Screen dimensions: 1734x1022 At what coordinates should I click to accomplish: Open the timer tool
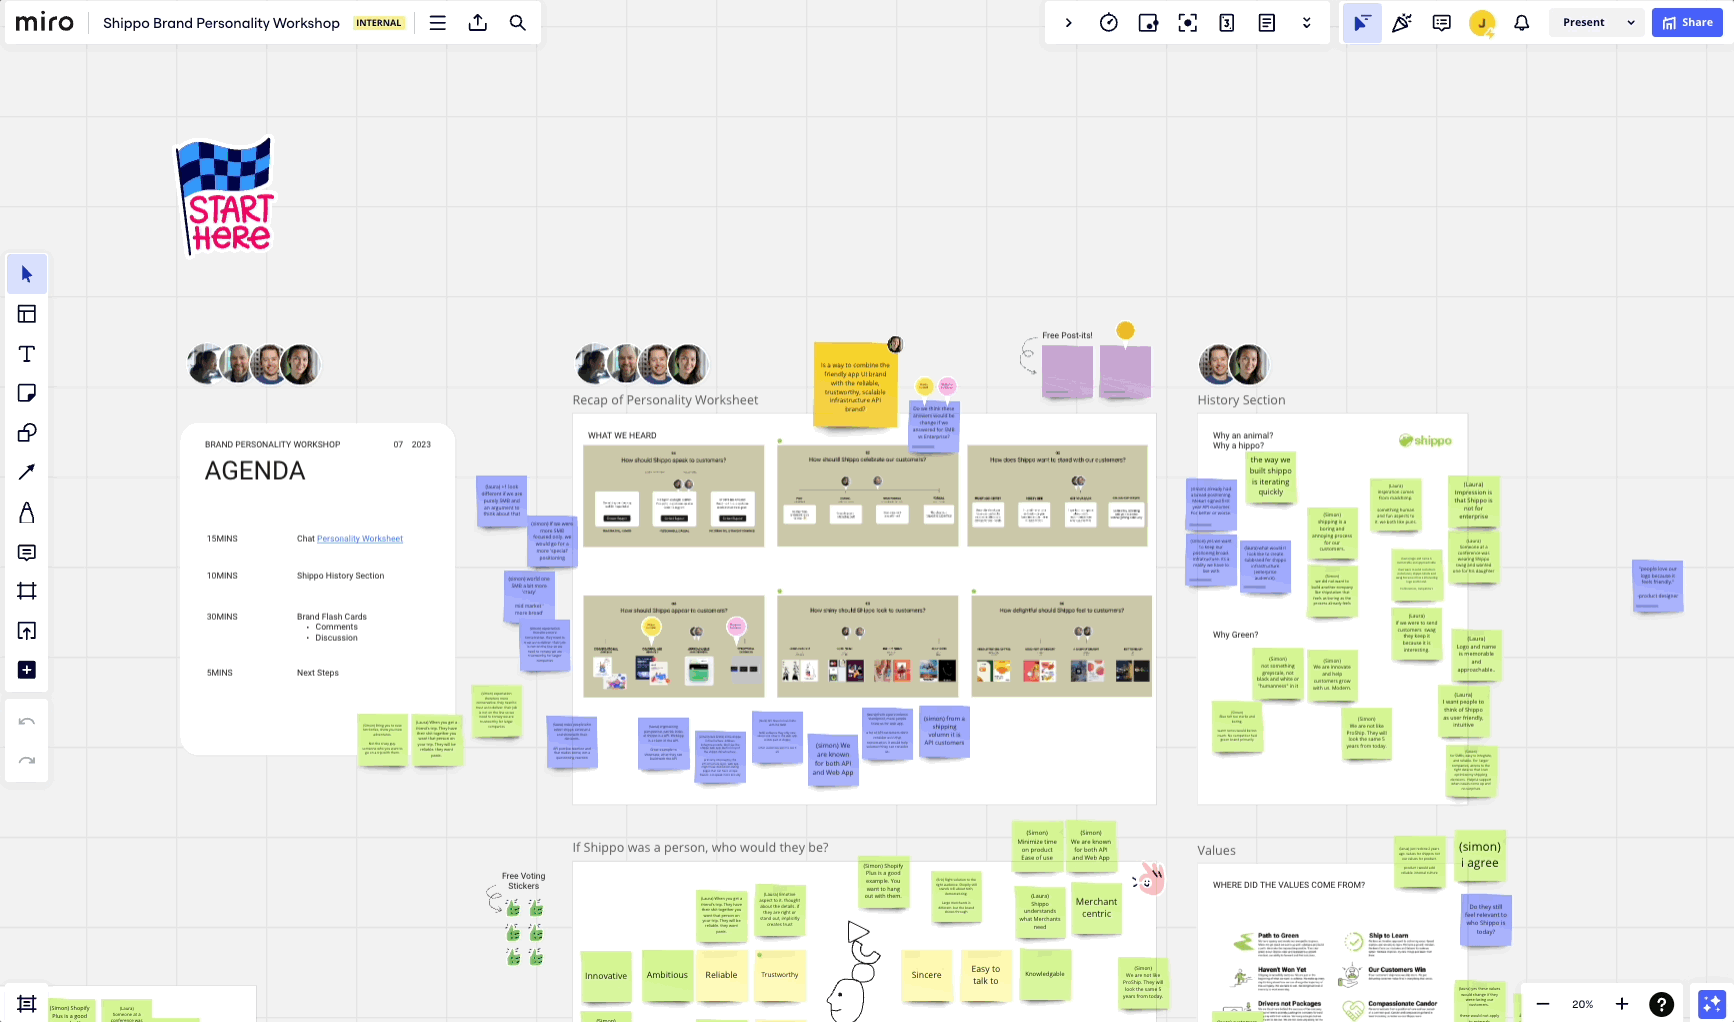[x=1109, y=23]
